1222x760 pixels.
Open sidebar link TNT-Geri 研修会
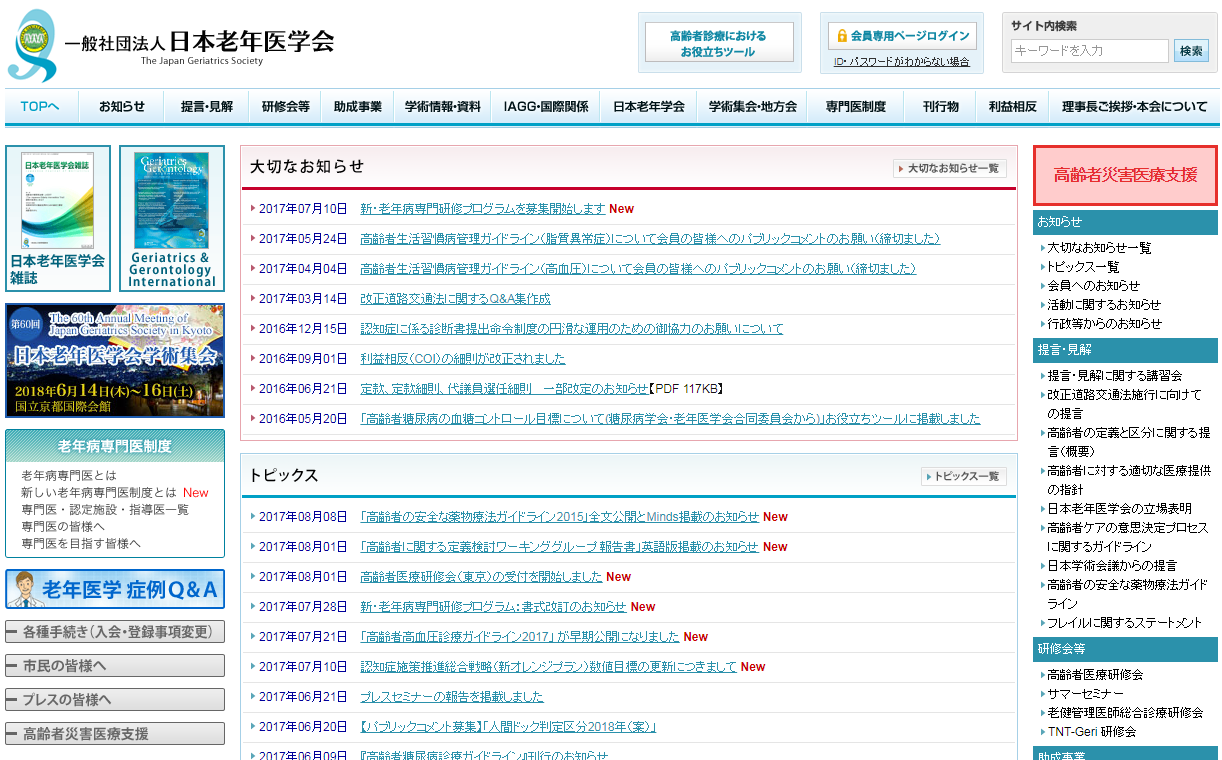click(1092, 731)
